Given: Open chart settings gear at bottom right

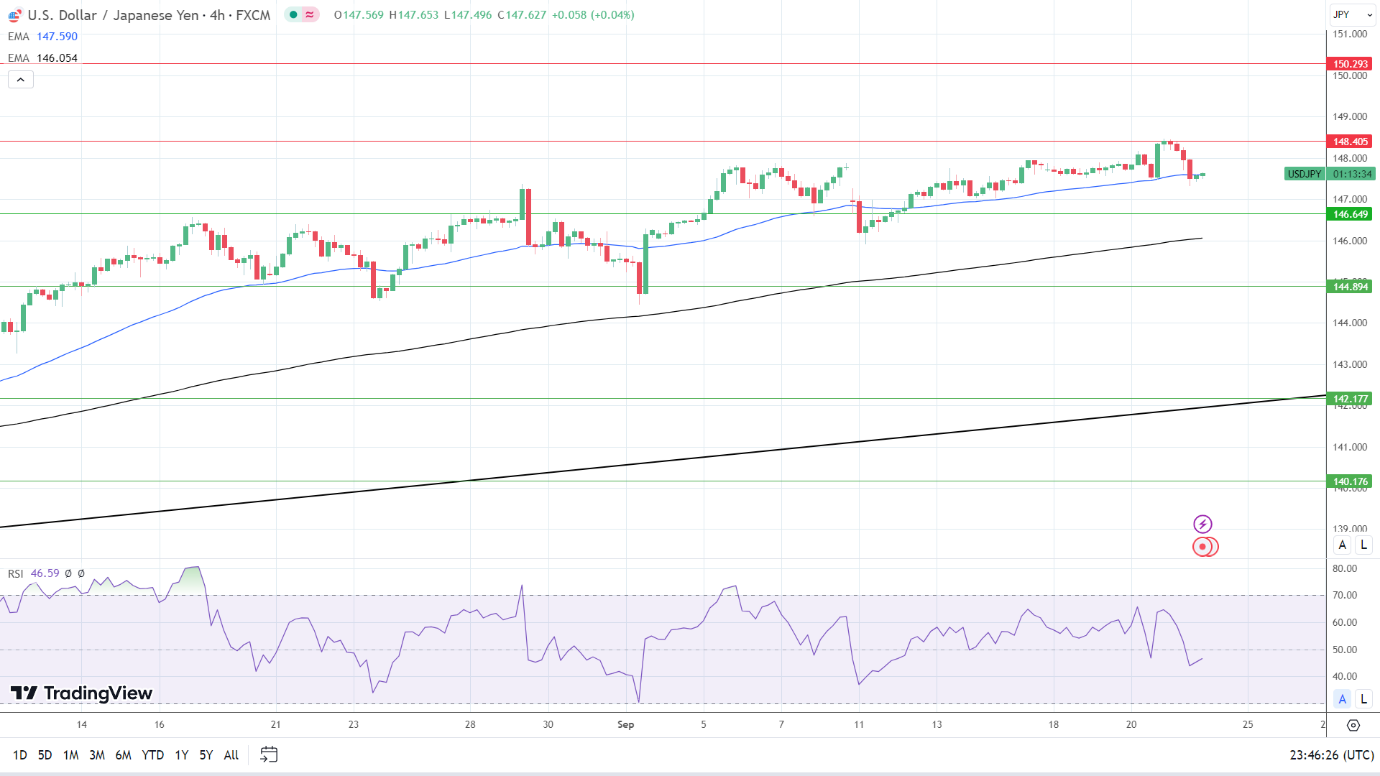Looking at the screenshot, I should pos(1353,725).
